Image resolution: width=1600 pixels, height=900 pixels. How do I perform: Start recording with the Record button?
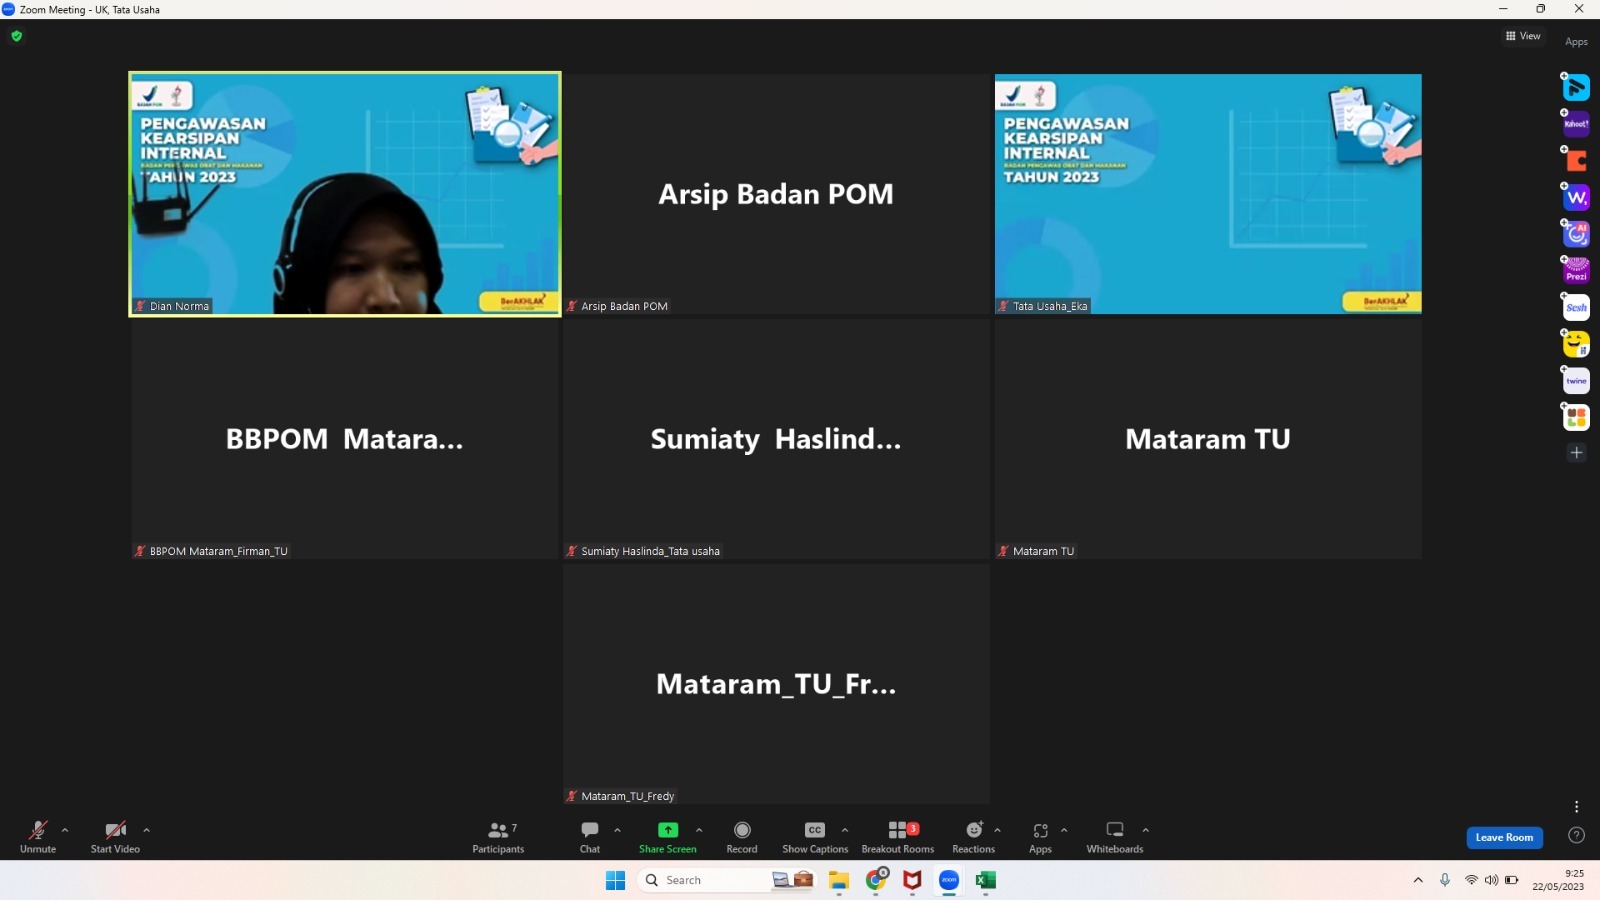point(742,837)
